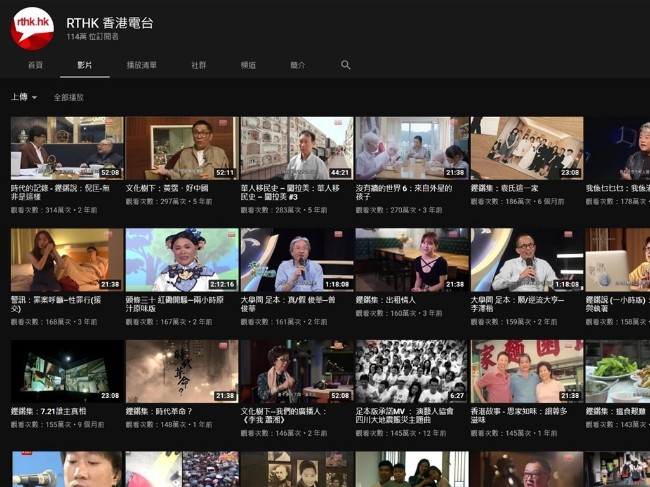Expand the 上傳 sort dropdown arrow
The width and height of the screenshot is (650, 487).
click(34, 97)
